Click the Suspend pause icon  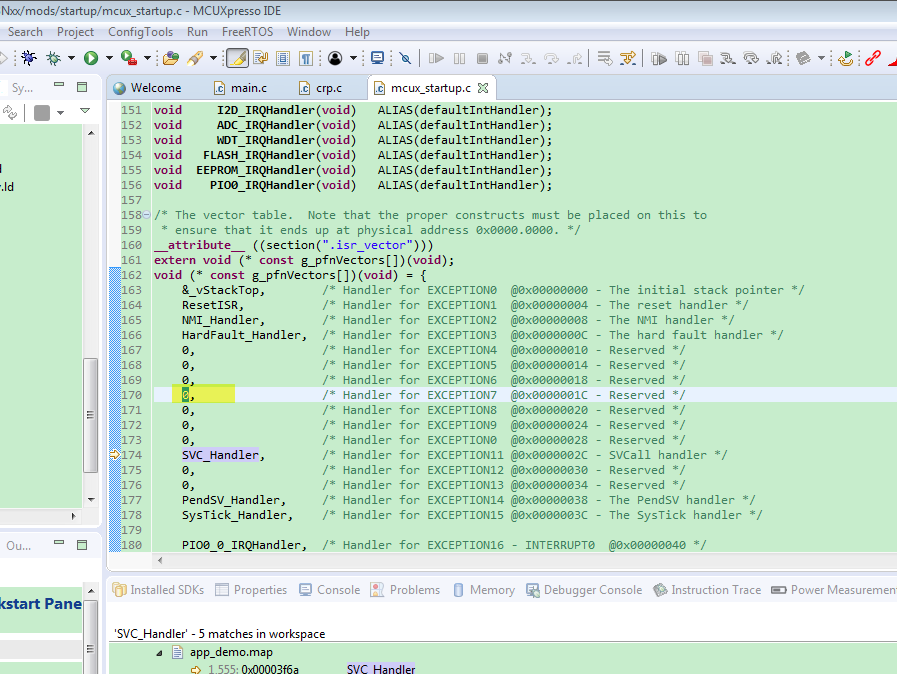pyautogui.click(x=460, y=58)
